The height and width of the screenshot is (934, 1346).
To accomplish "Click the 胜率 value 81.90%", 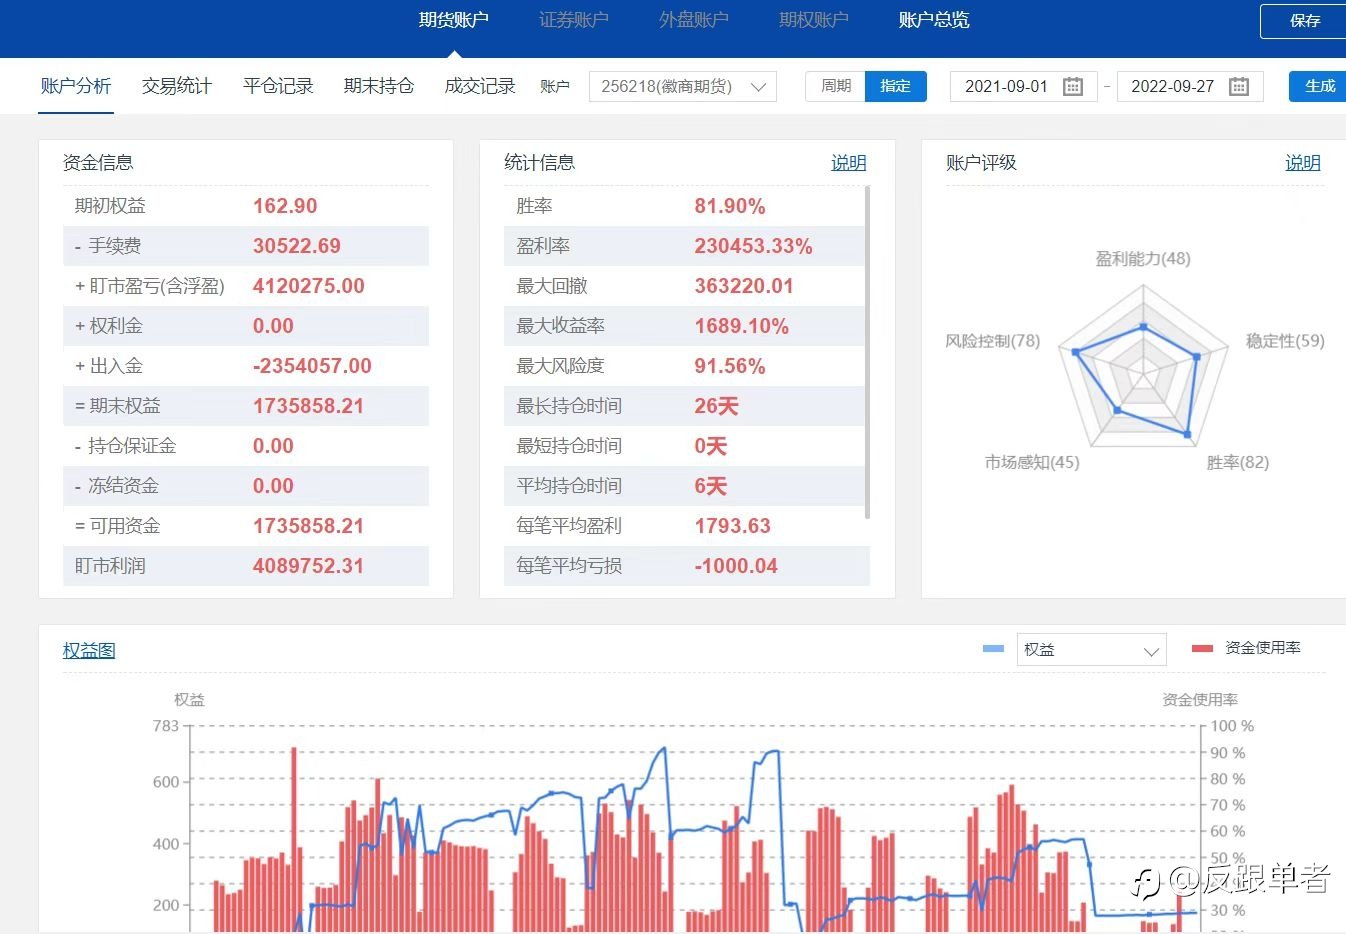I will point(730,206).
